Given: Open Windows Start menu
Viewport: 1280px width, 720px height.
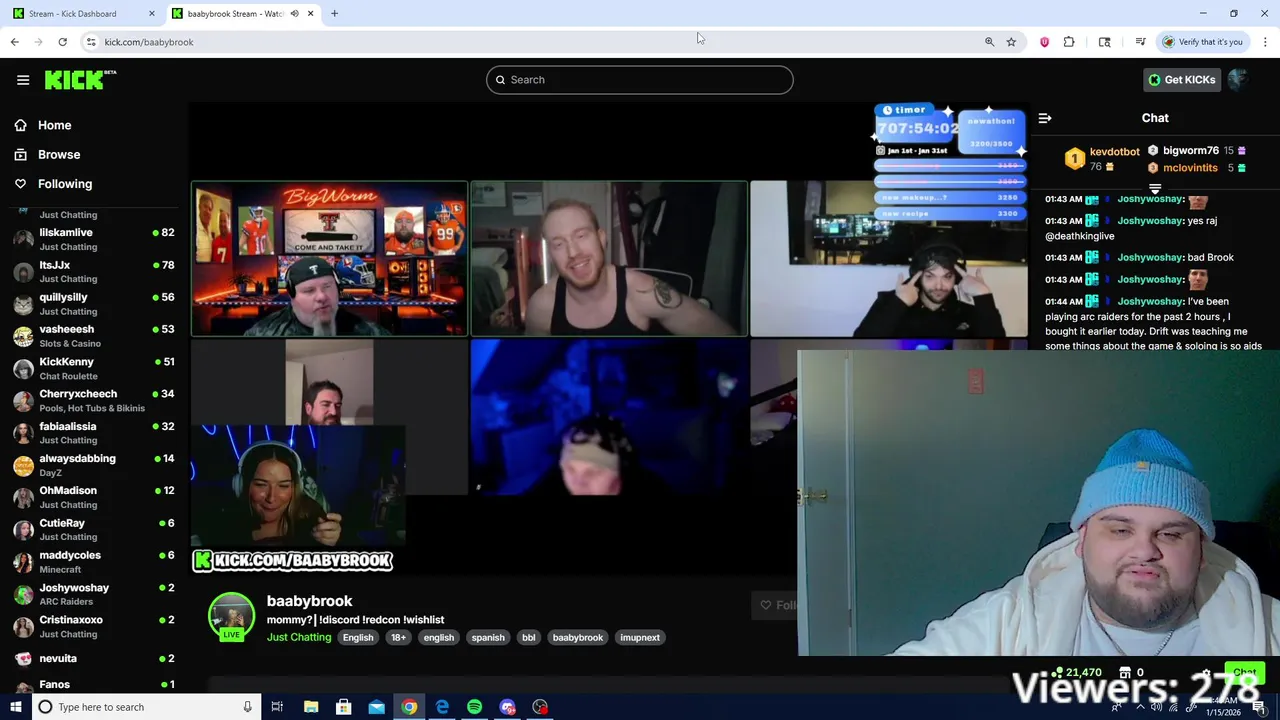Looking at the screenshot, I should pos(15,707).
